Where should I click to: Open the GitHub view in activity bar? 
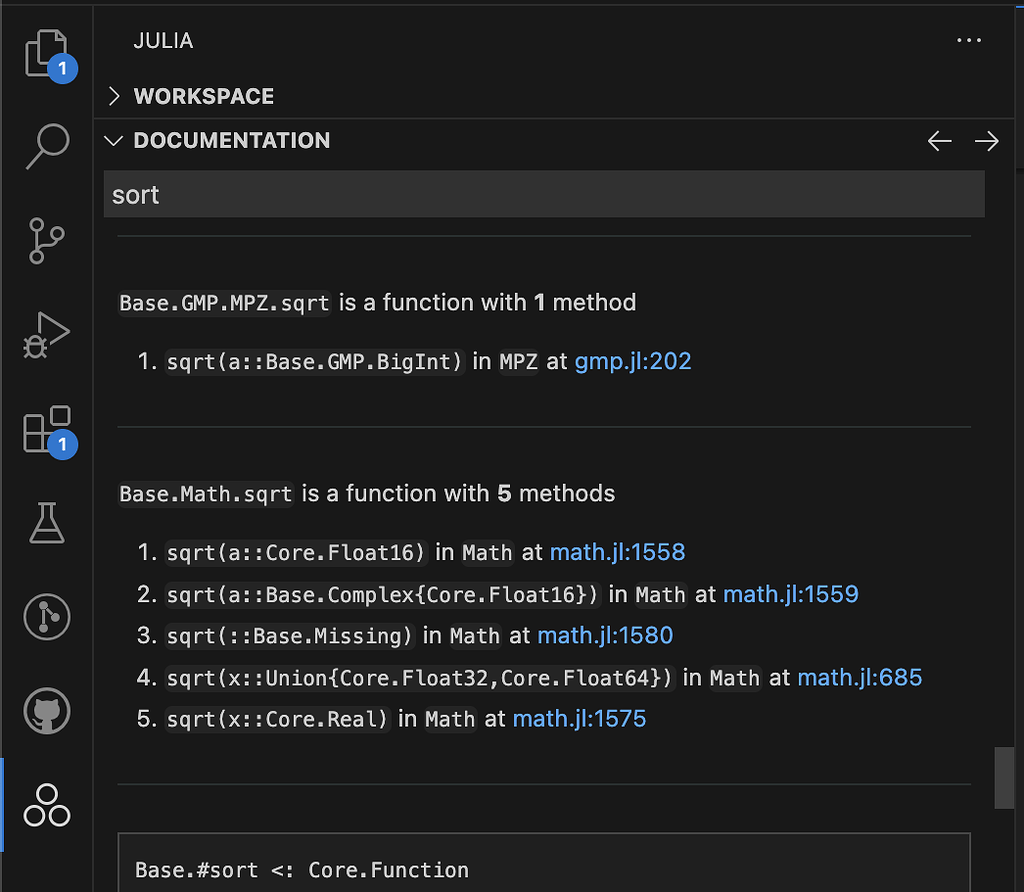pyautogui.click(x=45, y=711)
